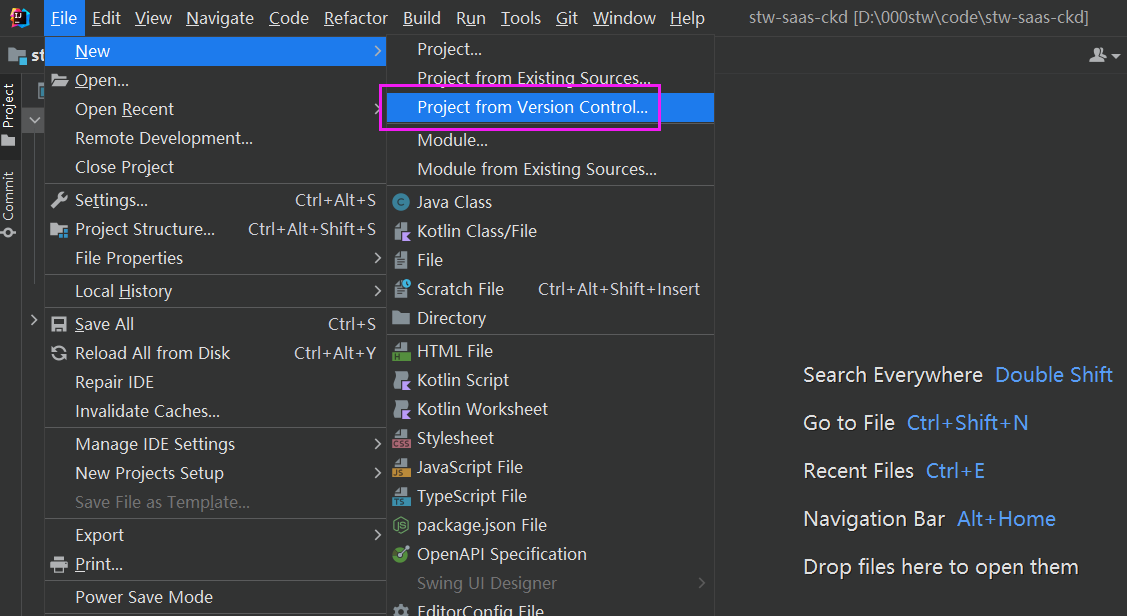Expand the Open Recent submenu
Screen dimensions: 1127x616
[125, 109]
